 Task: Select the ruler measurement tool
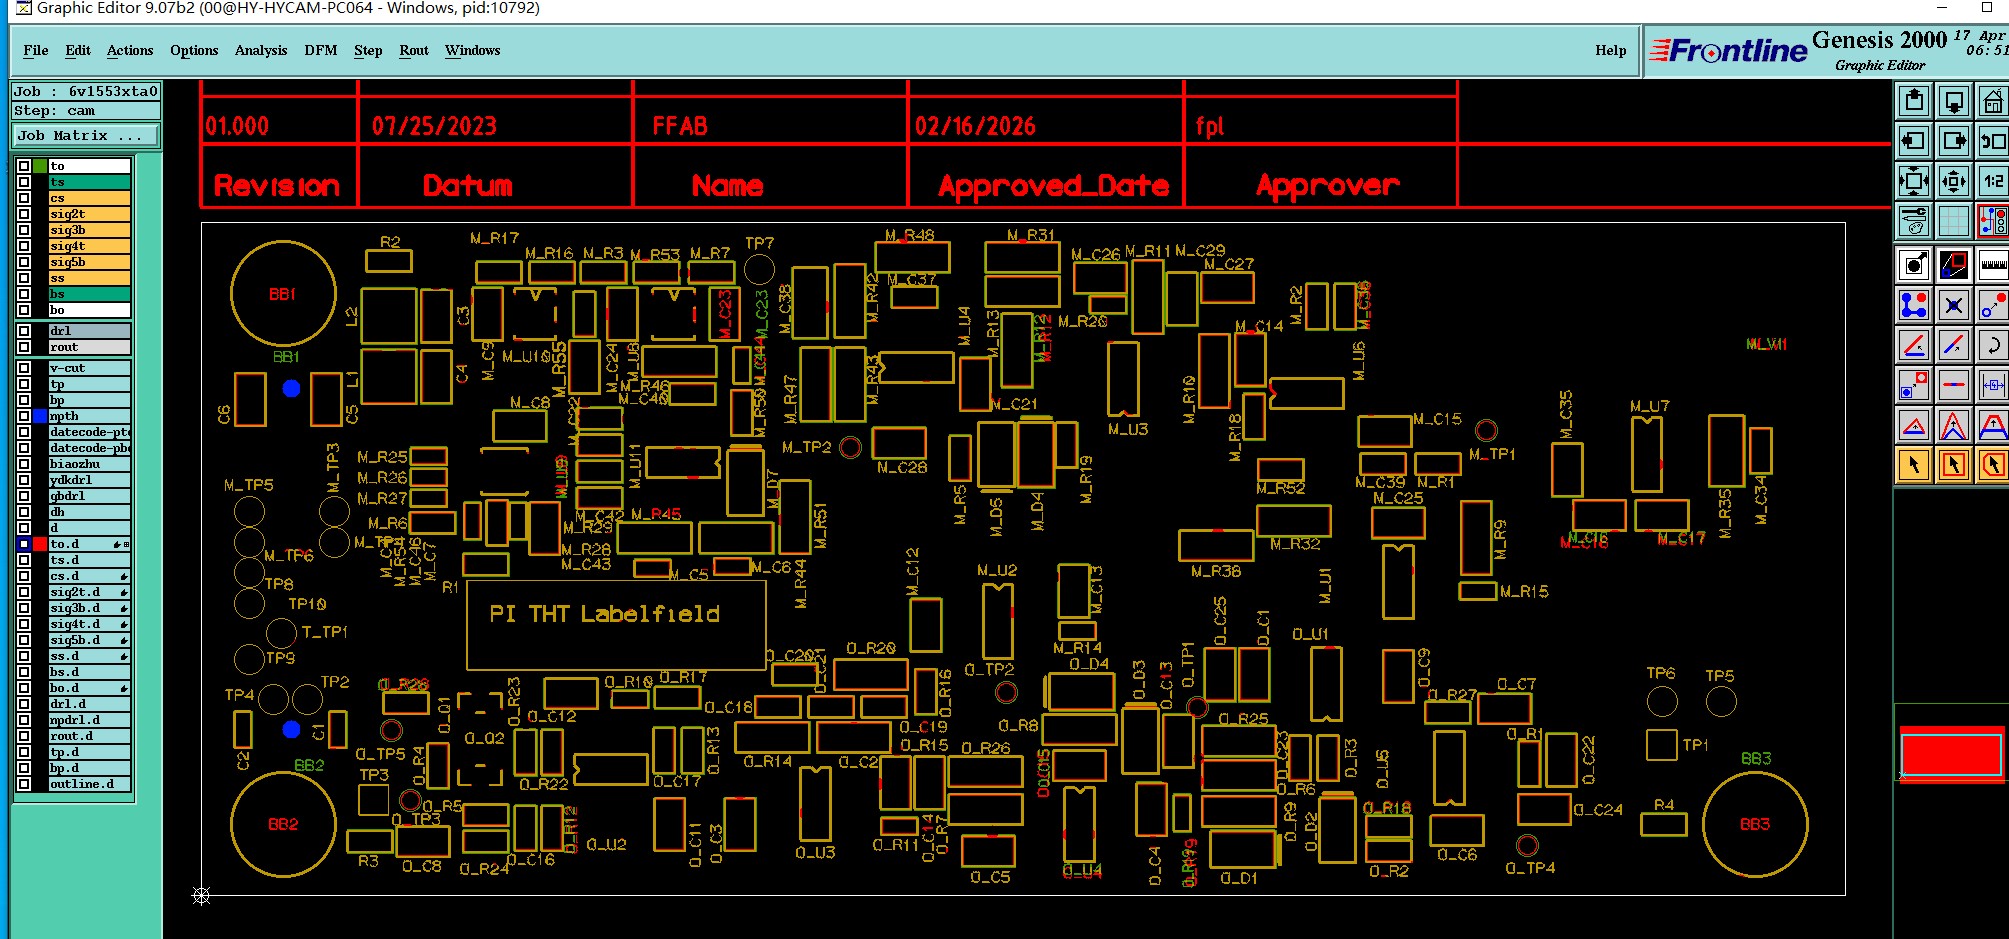pyautogui.click(x=1993, y=265)
